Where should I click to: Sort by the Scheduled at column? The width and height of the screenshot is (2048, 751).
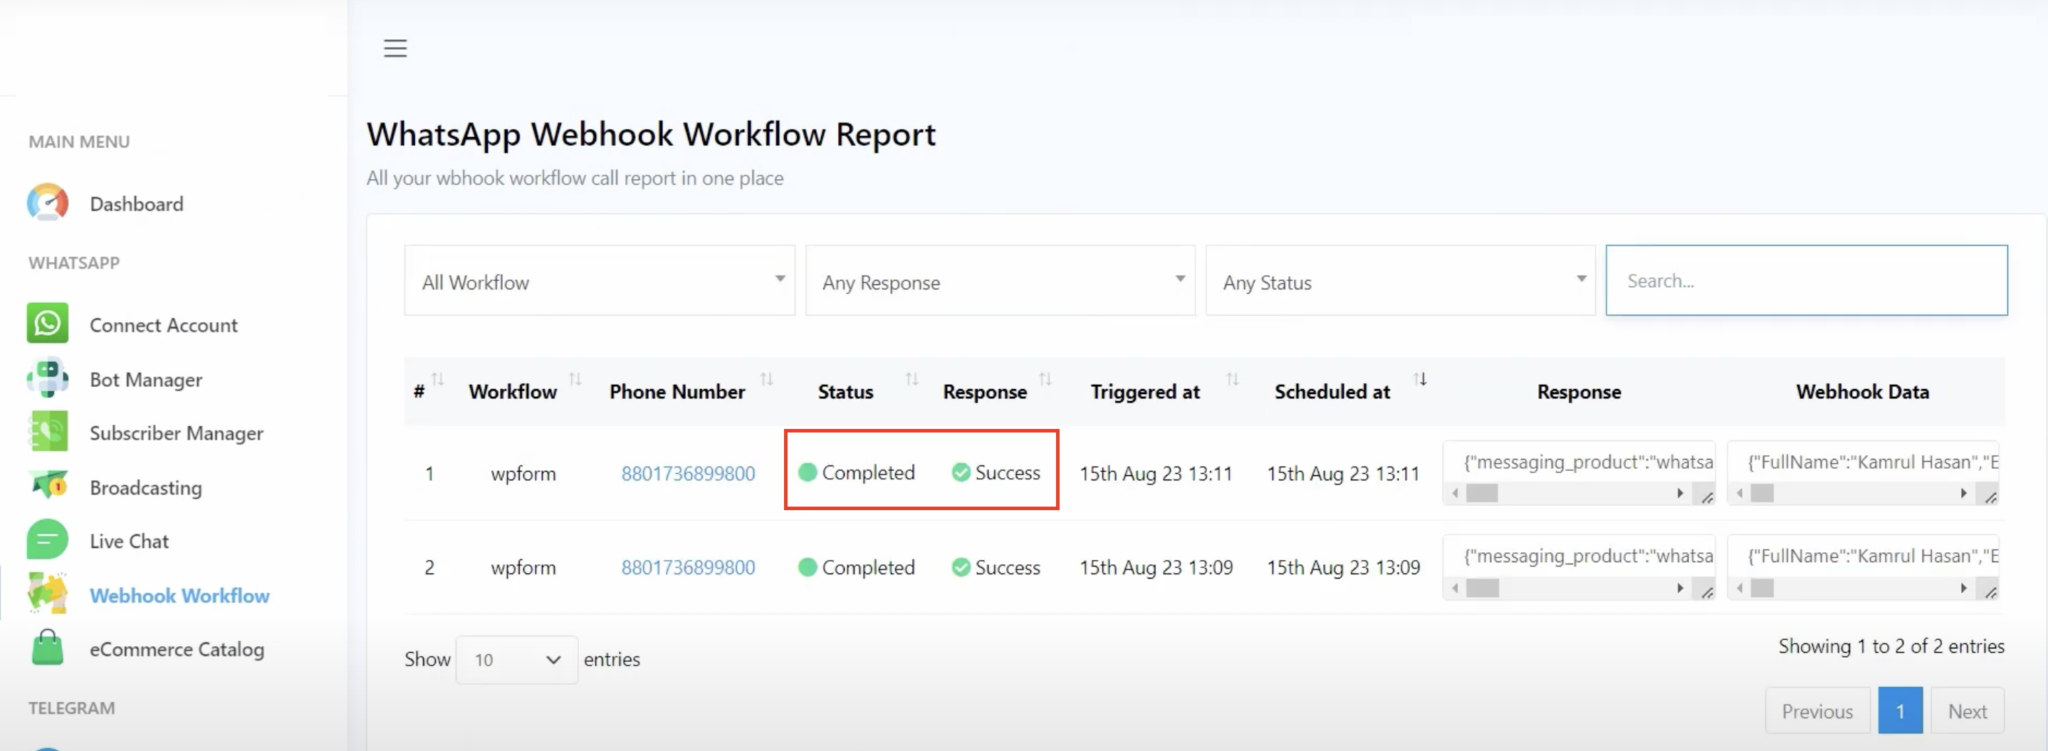coord(1420,380)
